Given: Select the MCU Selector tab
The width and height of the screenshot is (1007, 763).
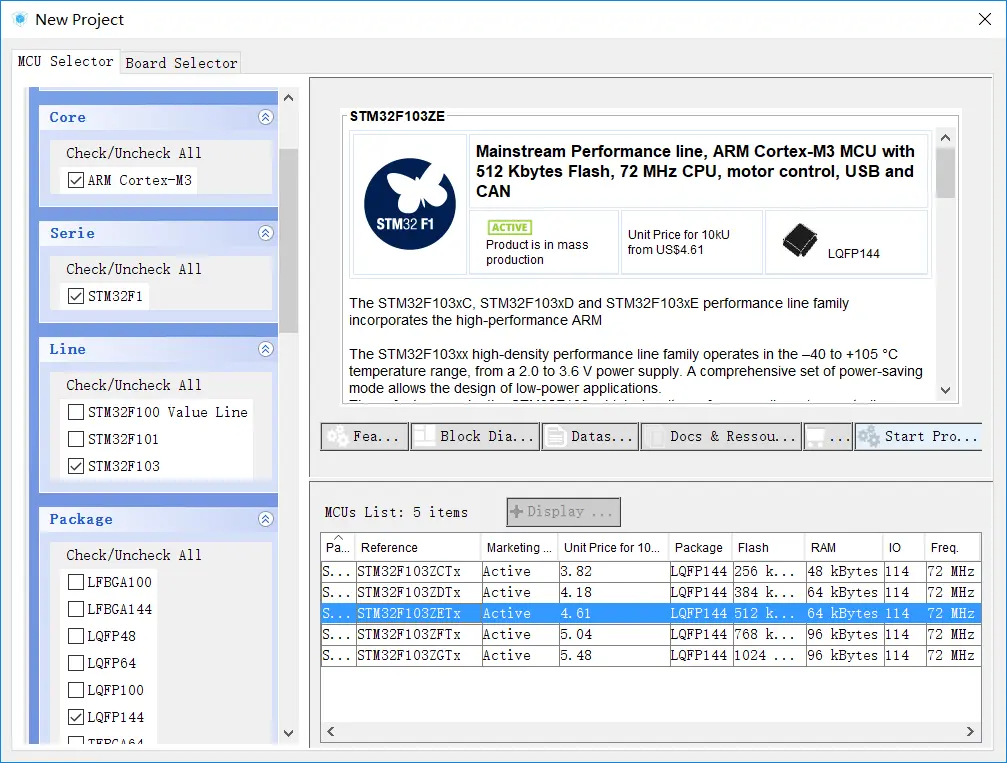Looking at the screenshot, I should 66,62.
